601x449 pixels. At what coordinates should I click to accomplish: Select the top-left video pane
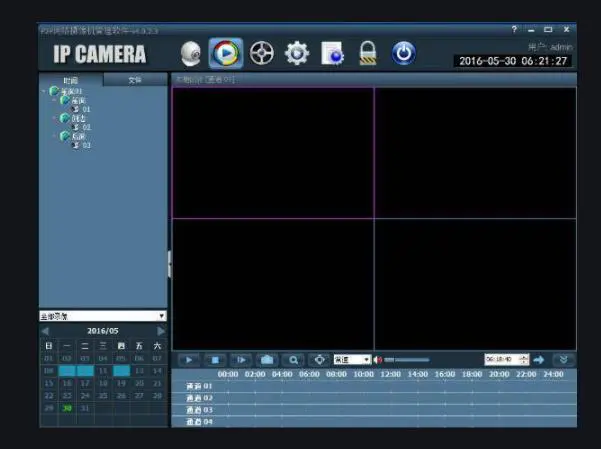tap(273, 153)
